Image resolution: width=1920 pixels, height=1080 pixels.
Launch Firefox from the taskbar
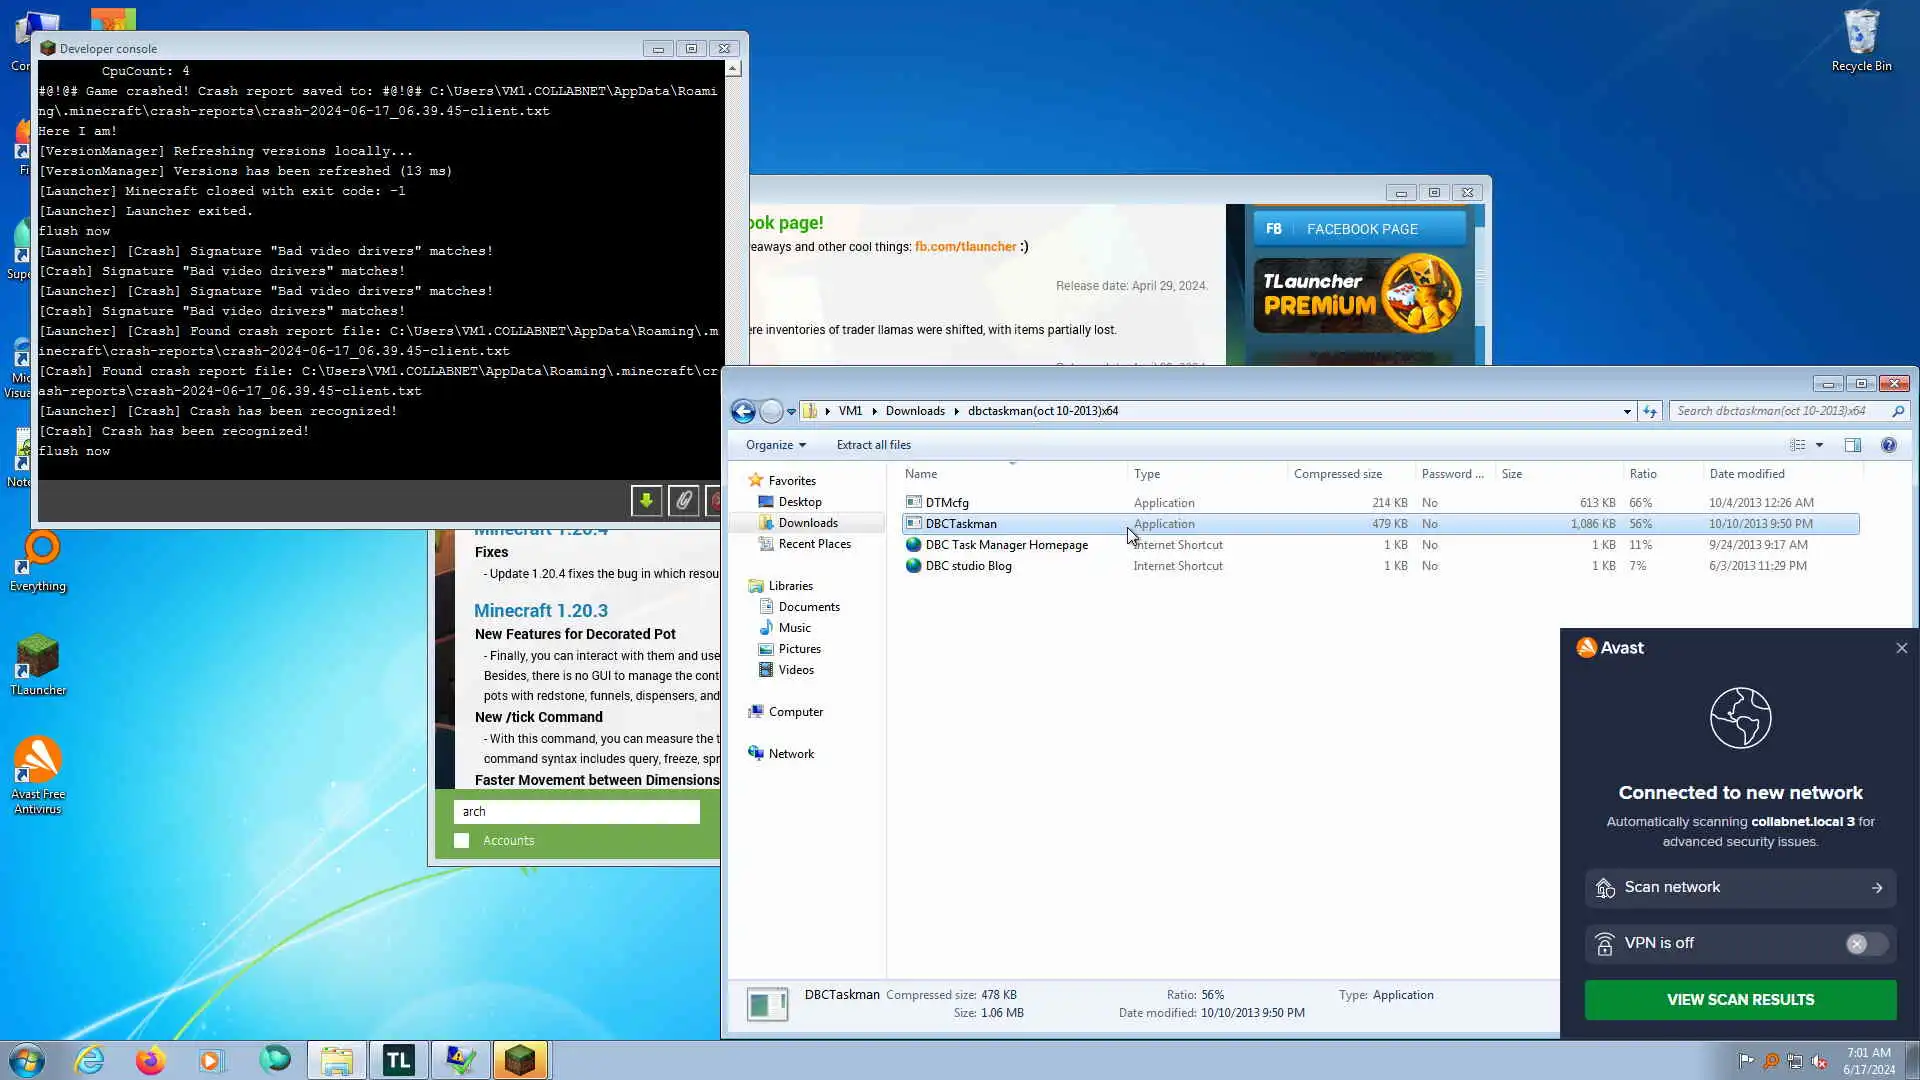150,1060
